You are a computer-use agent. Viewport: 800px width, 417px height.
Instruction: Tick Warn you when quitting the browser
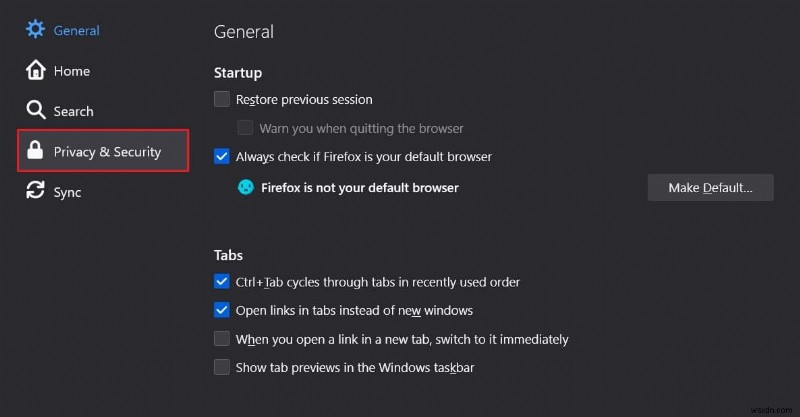245,128
